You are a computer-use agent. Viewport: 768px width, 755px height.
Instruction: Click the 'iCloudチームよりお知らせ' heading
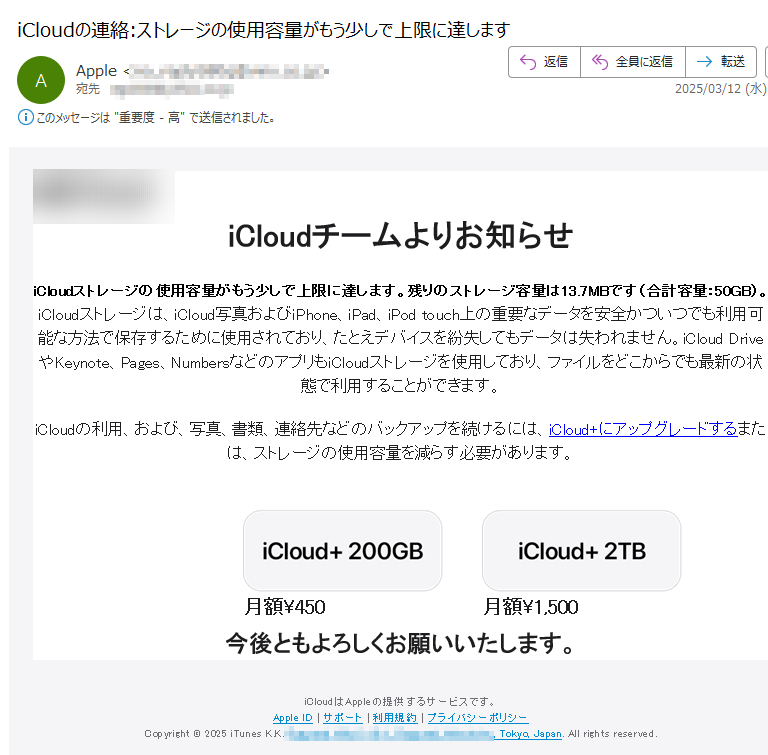[x=400, y=236]
